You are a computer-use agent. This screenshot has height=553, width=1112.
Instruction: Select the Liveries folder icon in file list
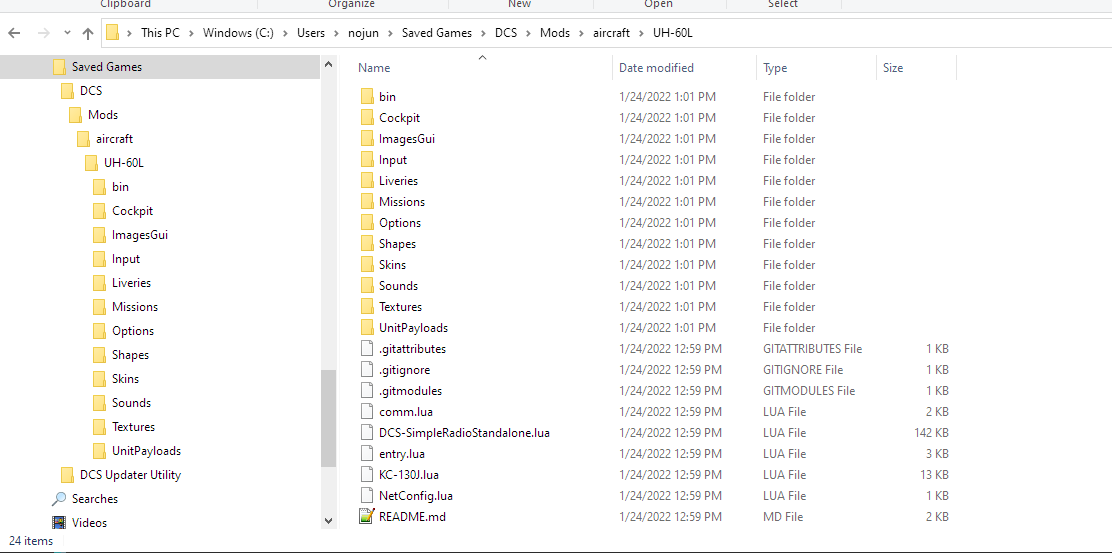click(367, 181)
